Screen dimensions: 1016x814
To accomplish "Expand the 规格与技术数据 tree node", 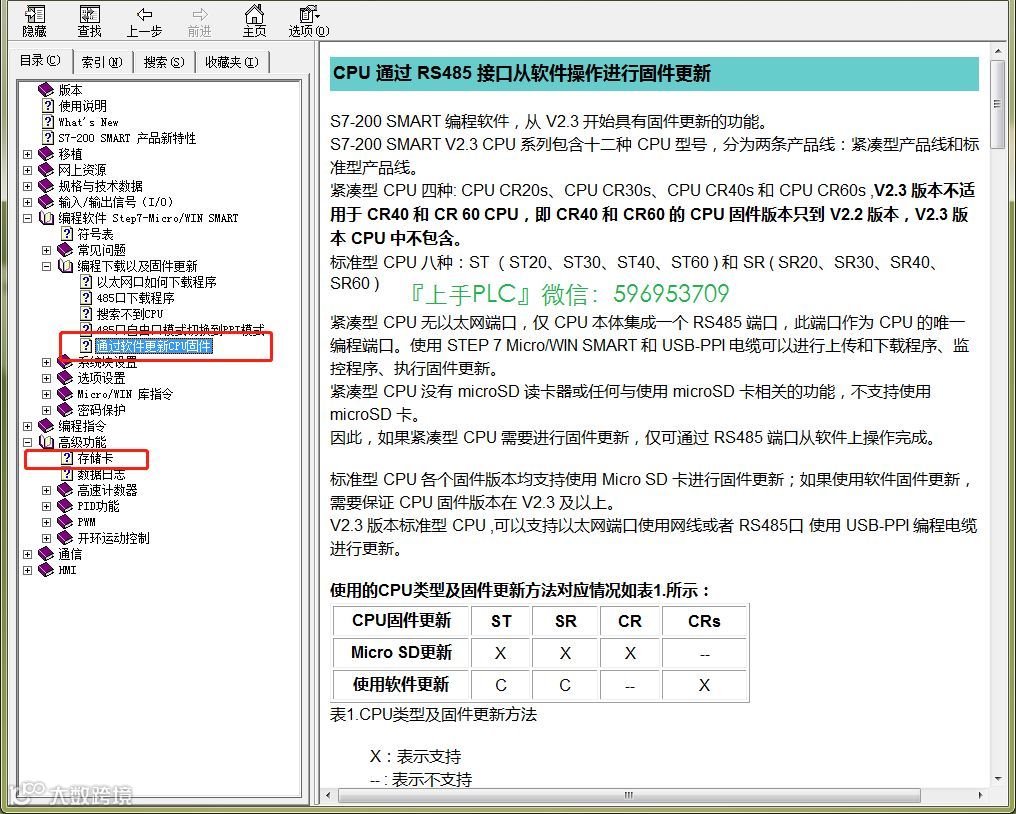I will 27,187.
